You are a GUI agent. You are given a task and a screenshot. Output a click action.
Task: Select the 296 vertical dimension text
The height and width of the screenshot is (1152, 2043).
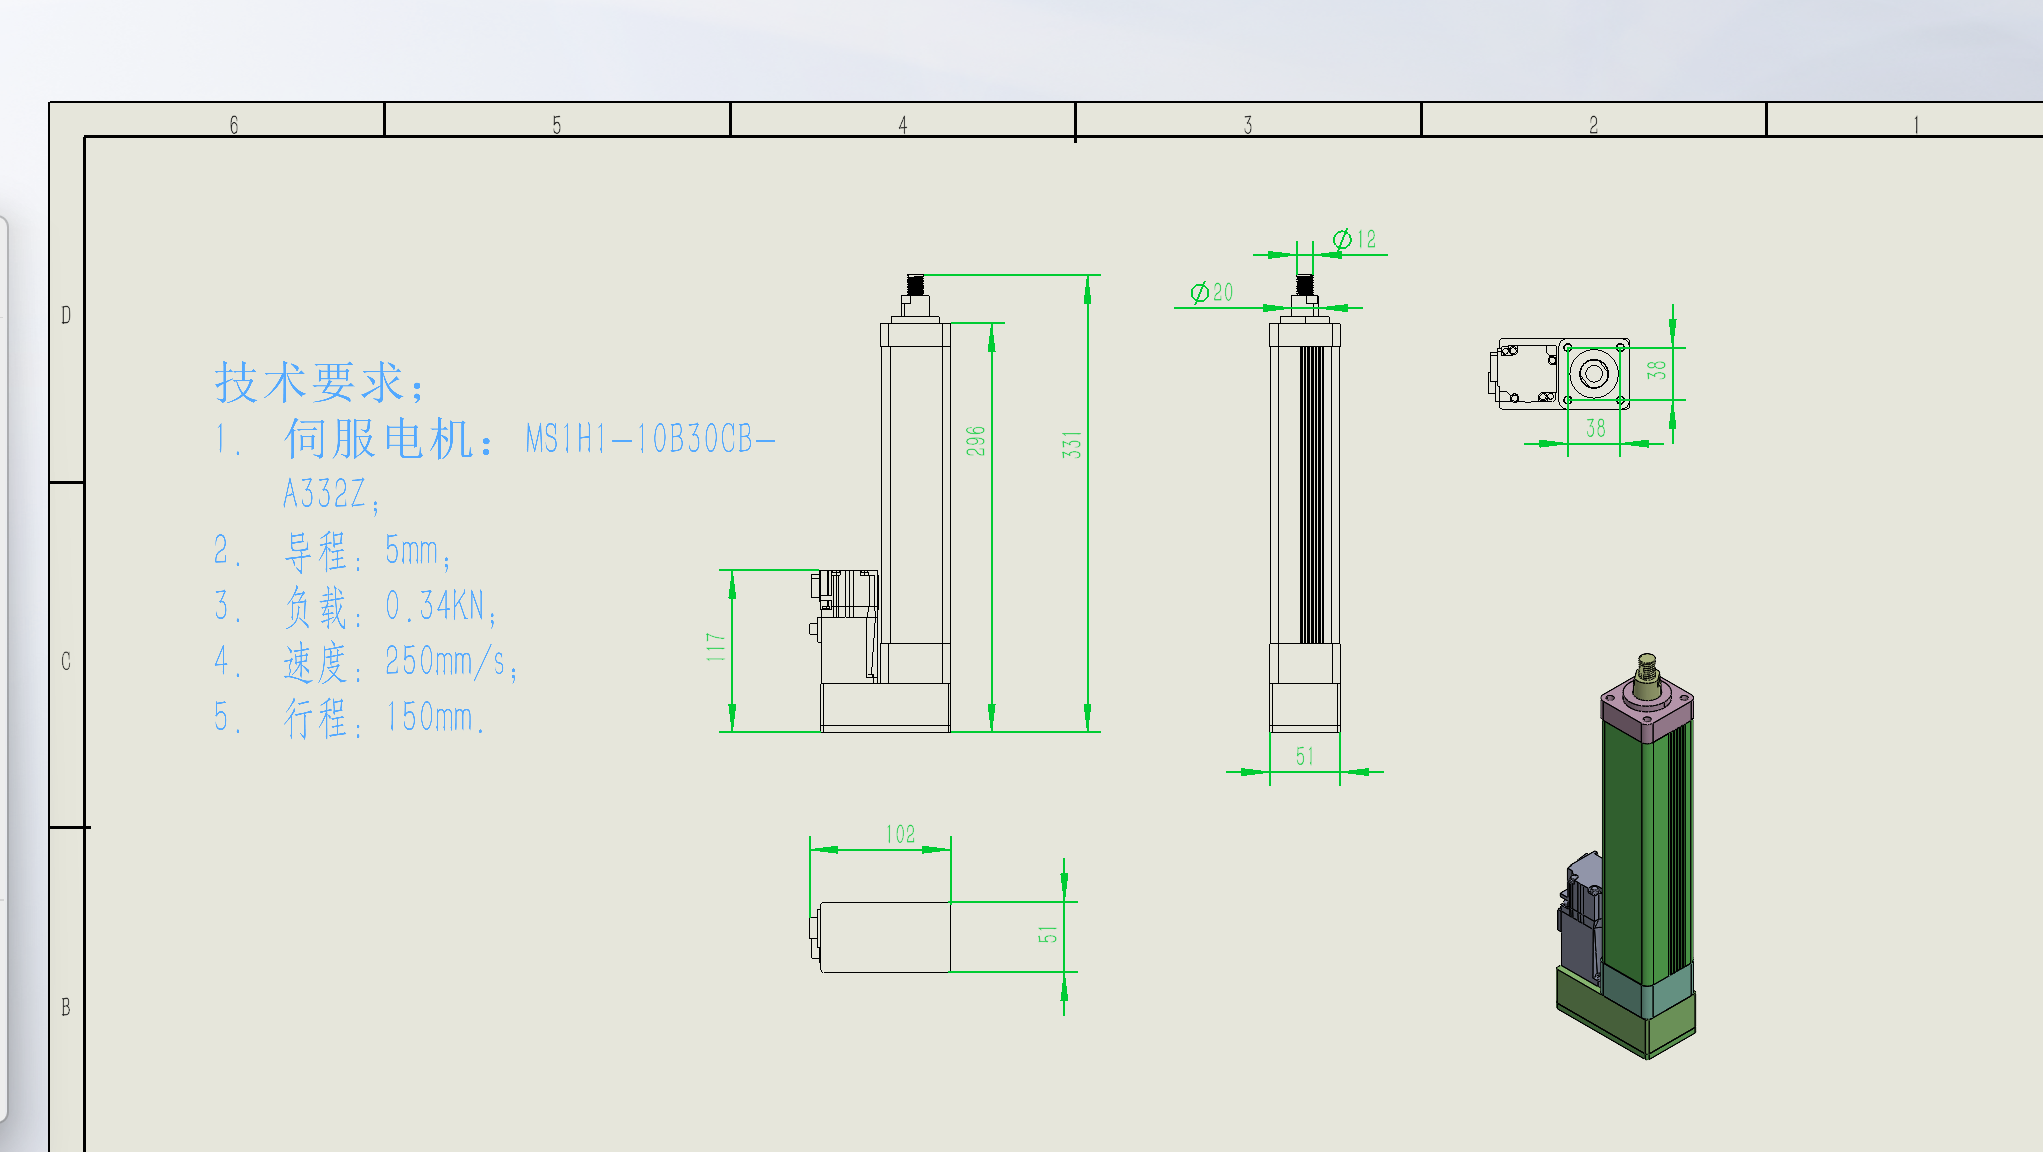(976, 441)
